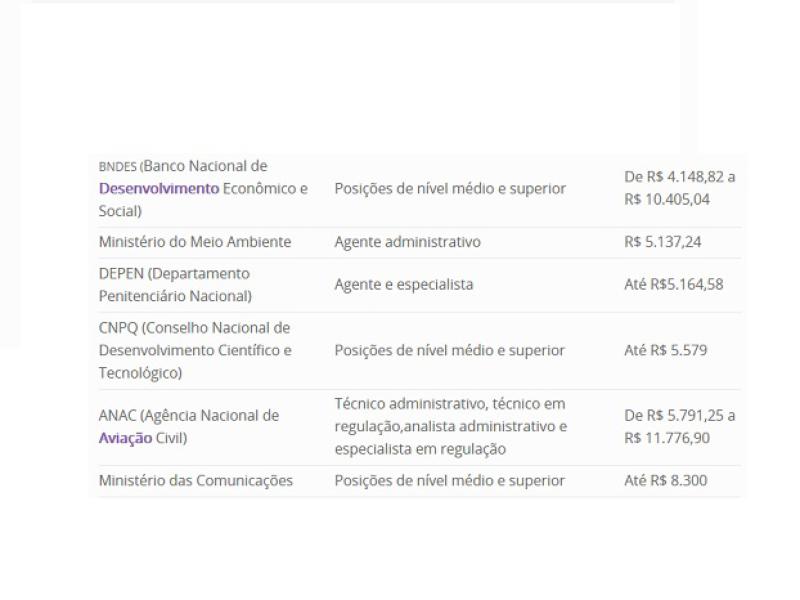800x600 pixels.
Task: Select the Ministério do Meio Ambiente cell
Action: click(195, 242)
